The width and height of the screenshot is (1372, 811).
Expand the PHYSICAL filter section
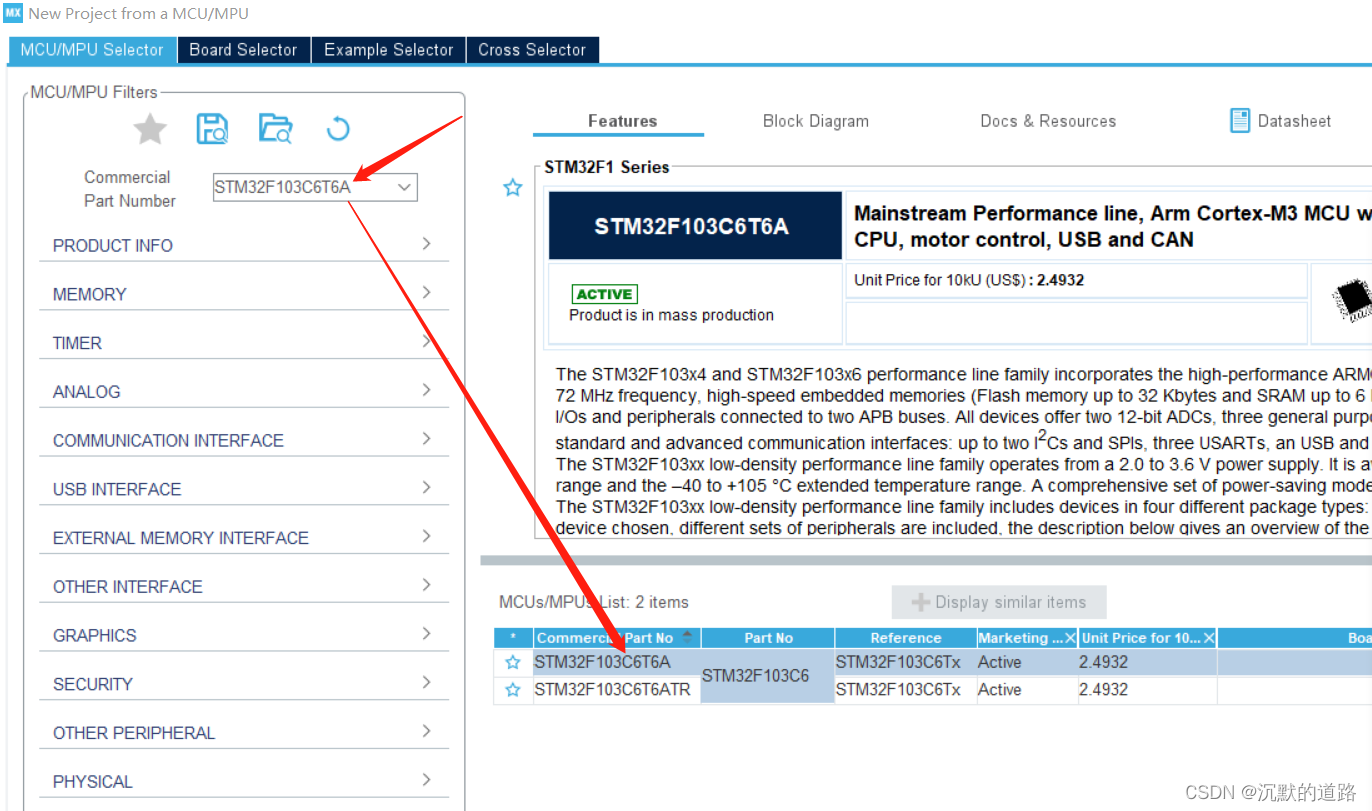(244, 782)
